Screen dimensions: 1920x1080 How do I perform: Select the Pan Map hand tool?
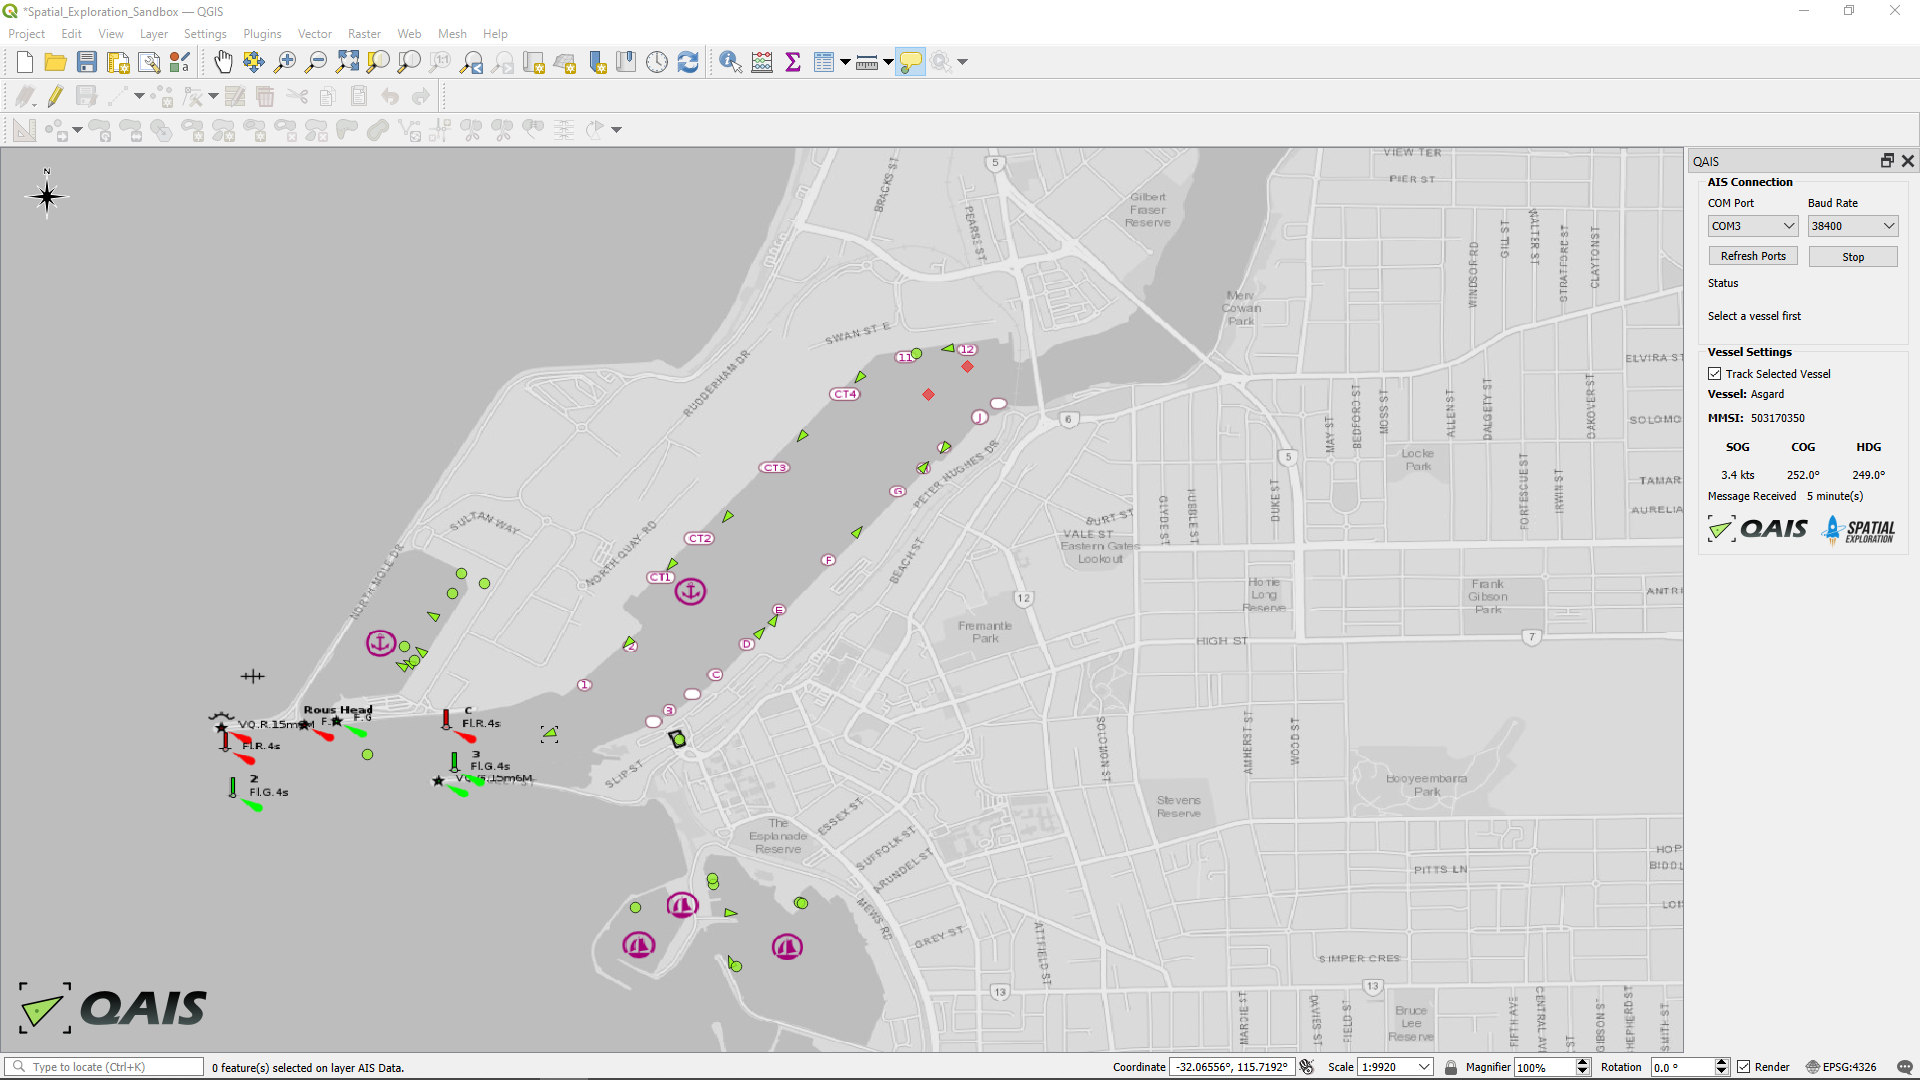pos(222,62)
